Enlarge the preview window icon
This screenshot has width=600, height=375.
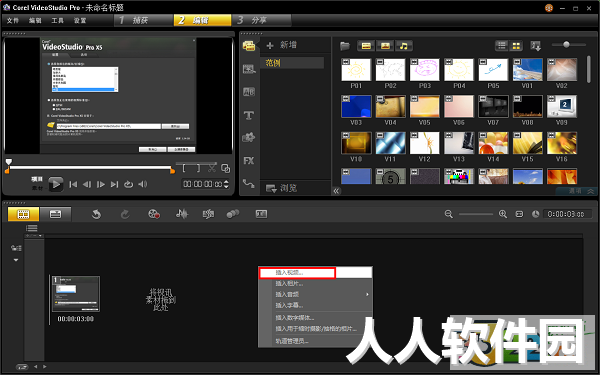(226, 168)
